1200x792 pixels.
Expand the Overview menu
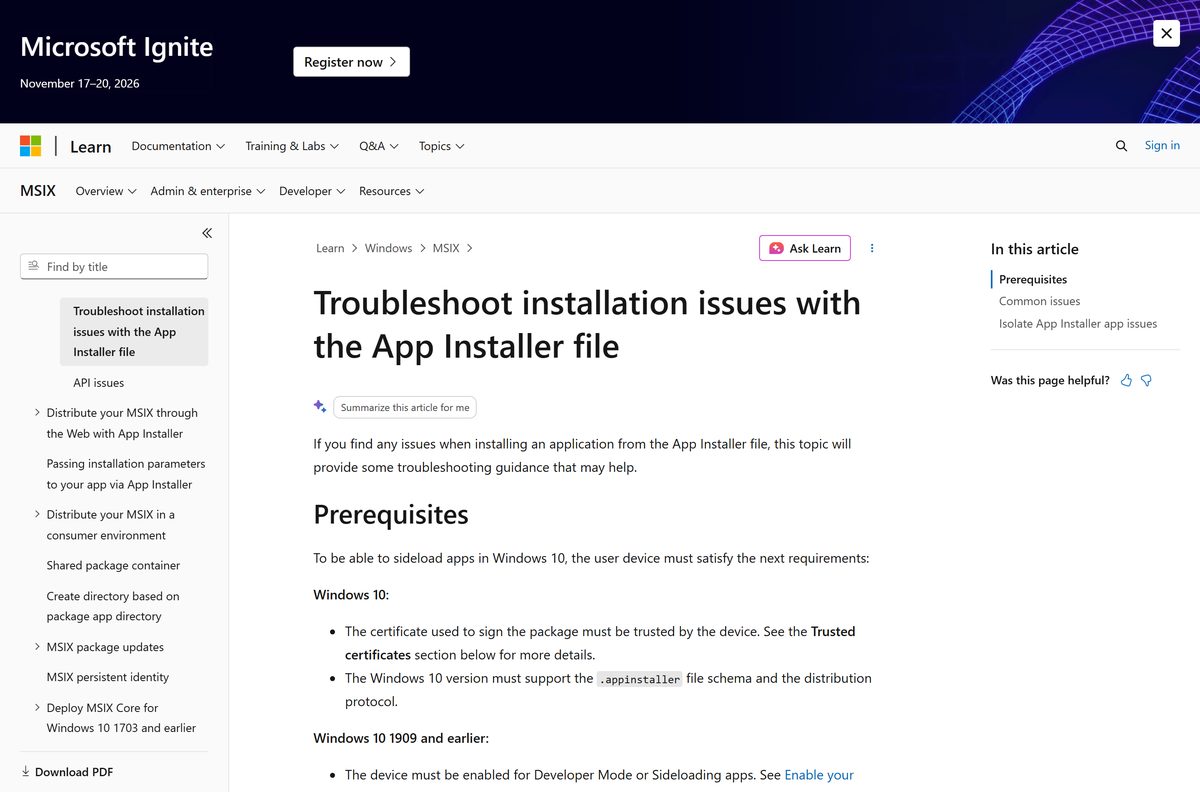106,191
